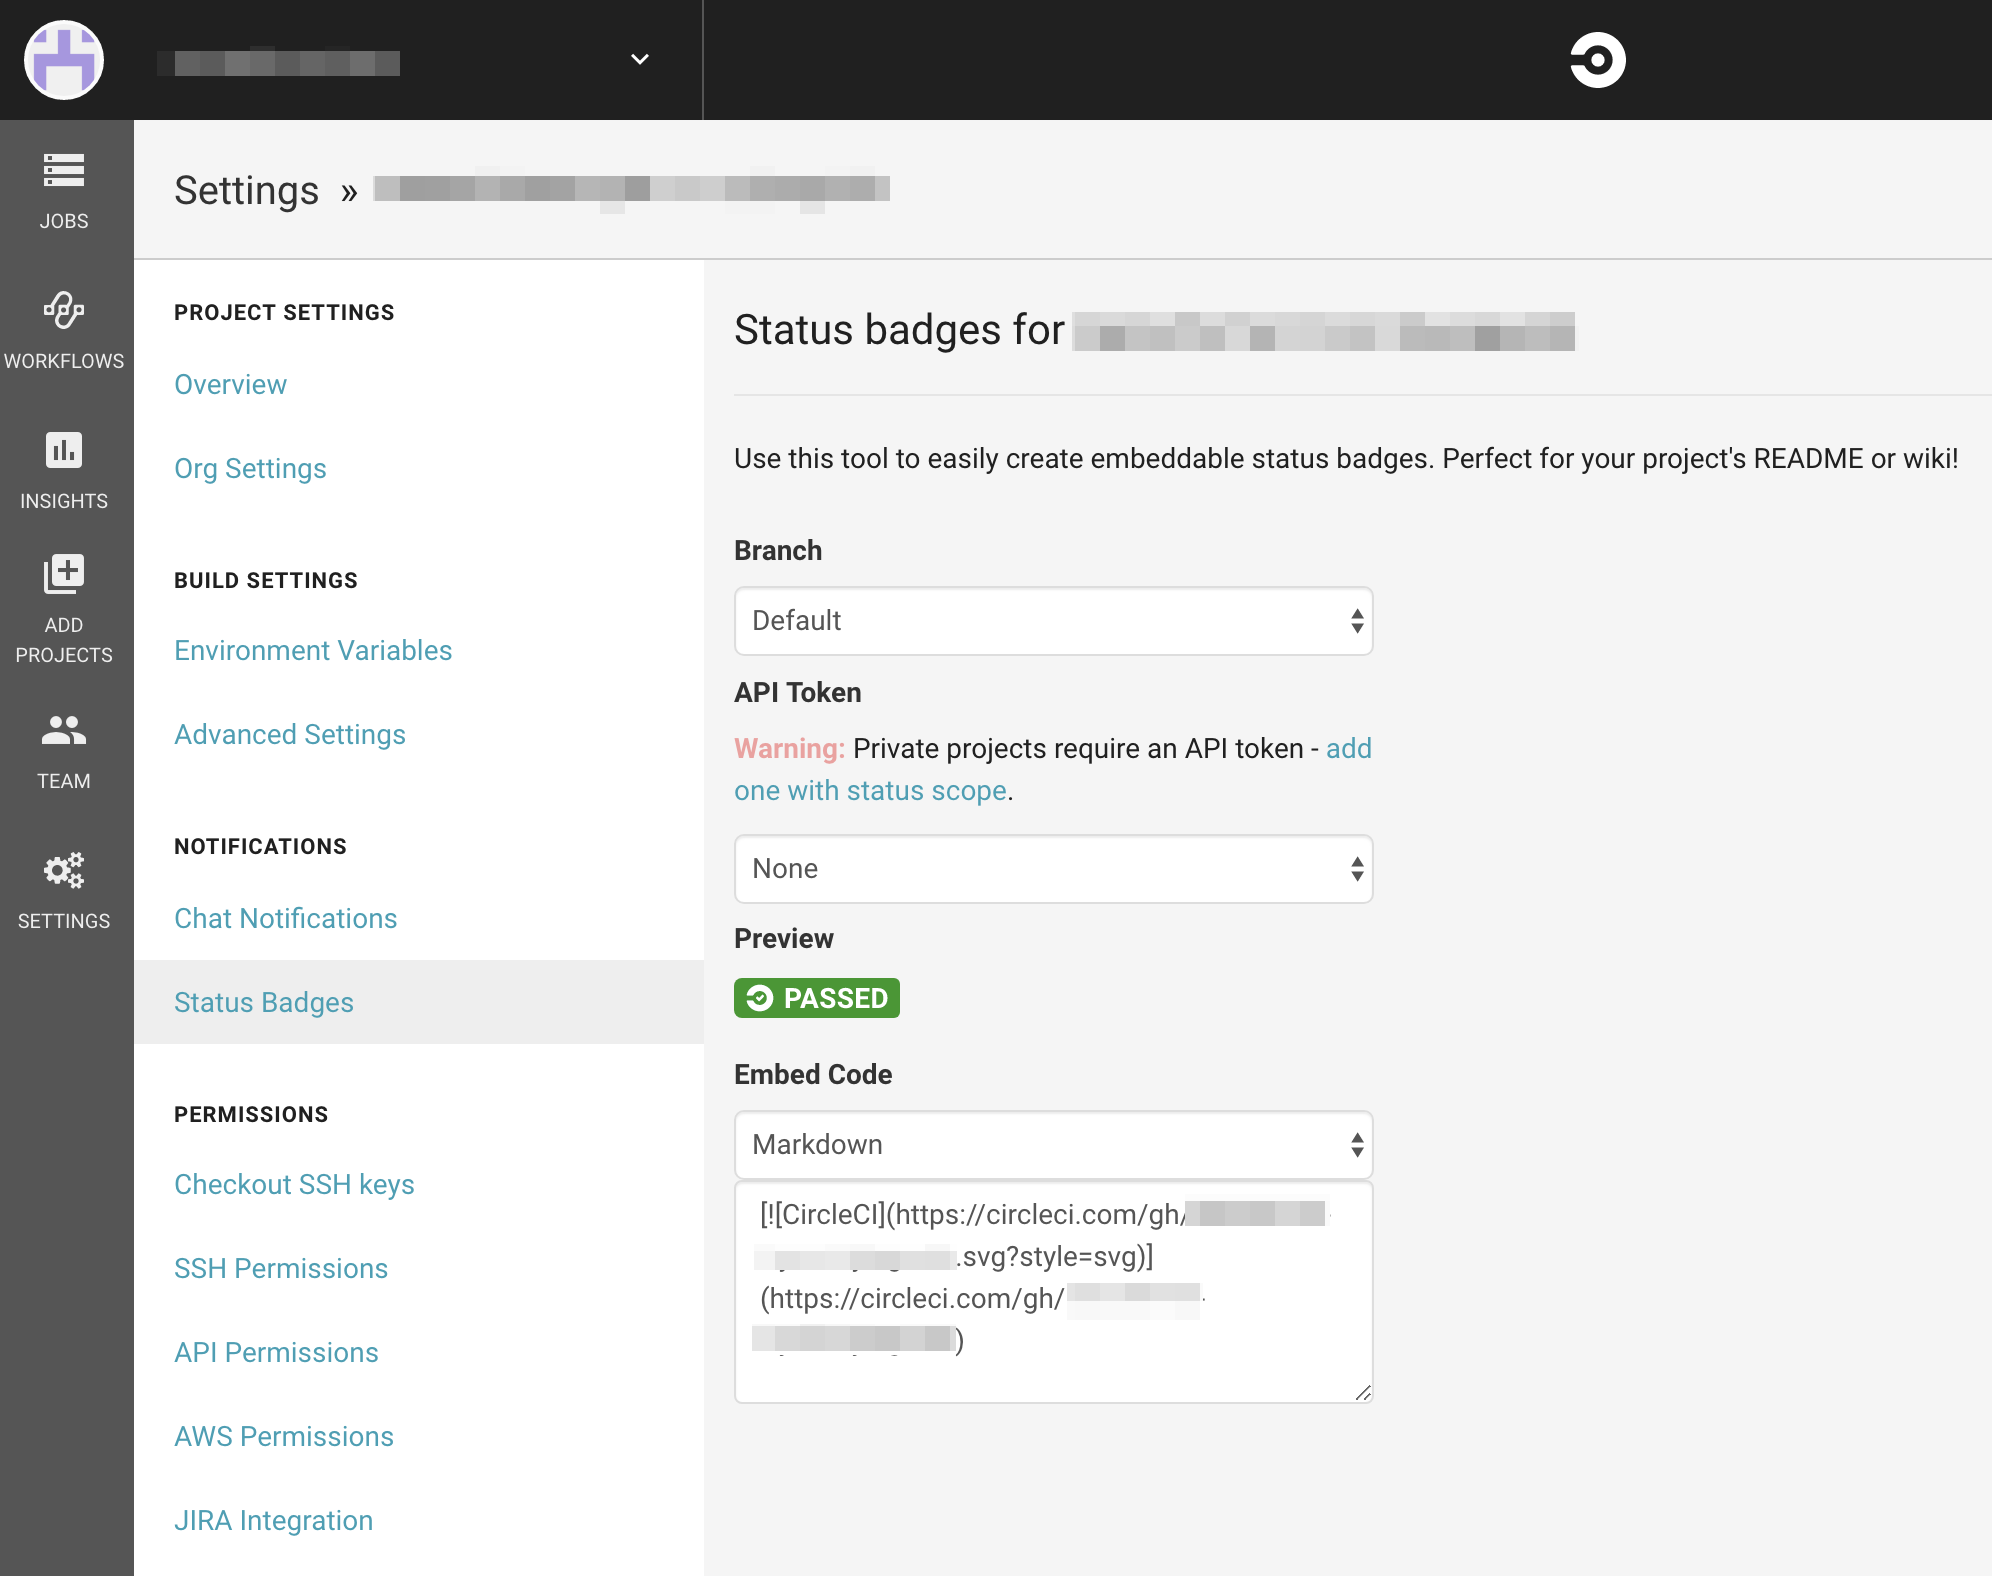Click the PASSED badge preview
Viewport: 1992px width, 1576px height.
tap(816, 998)
